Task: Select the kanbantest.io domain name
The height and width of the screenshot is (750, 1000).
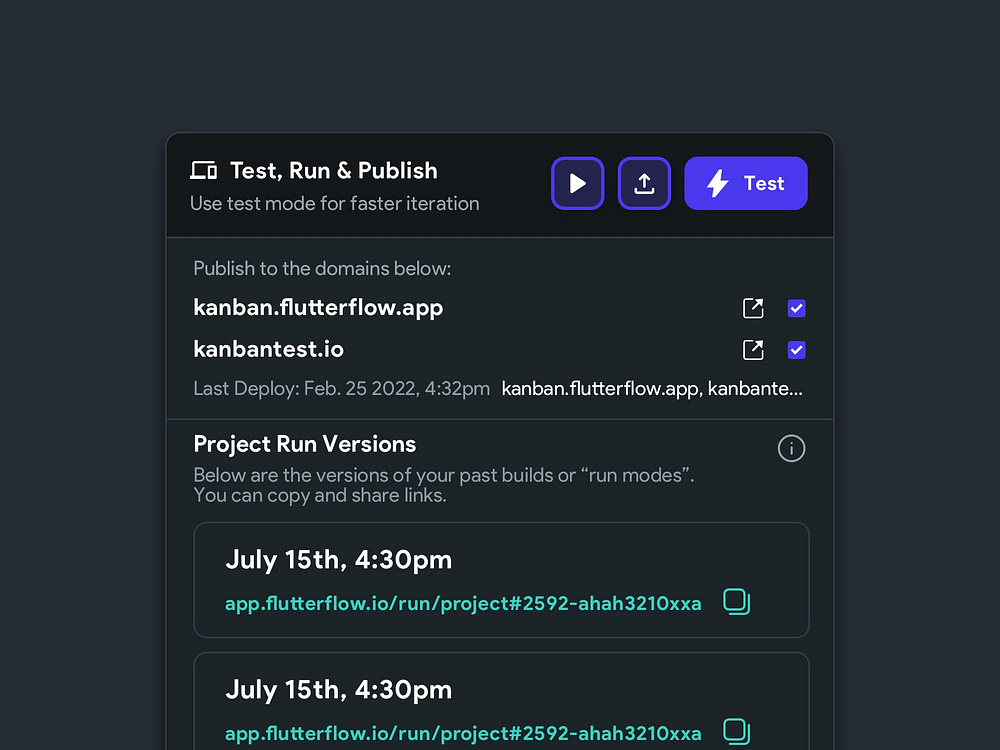Action: (x=268, y=349)
